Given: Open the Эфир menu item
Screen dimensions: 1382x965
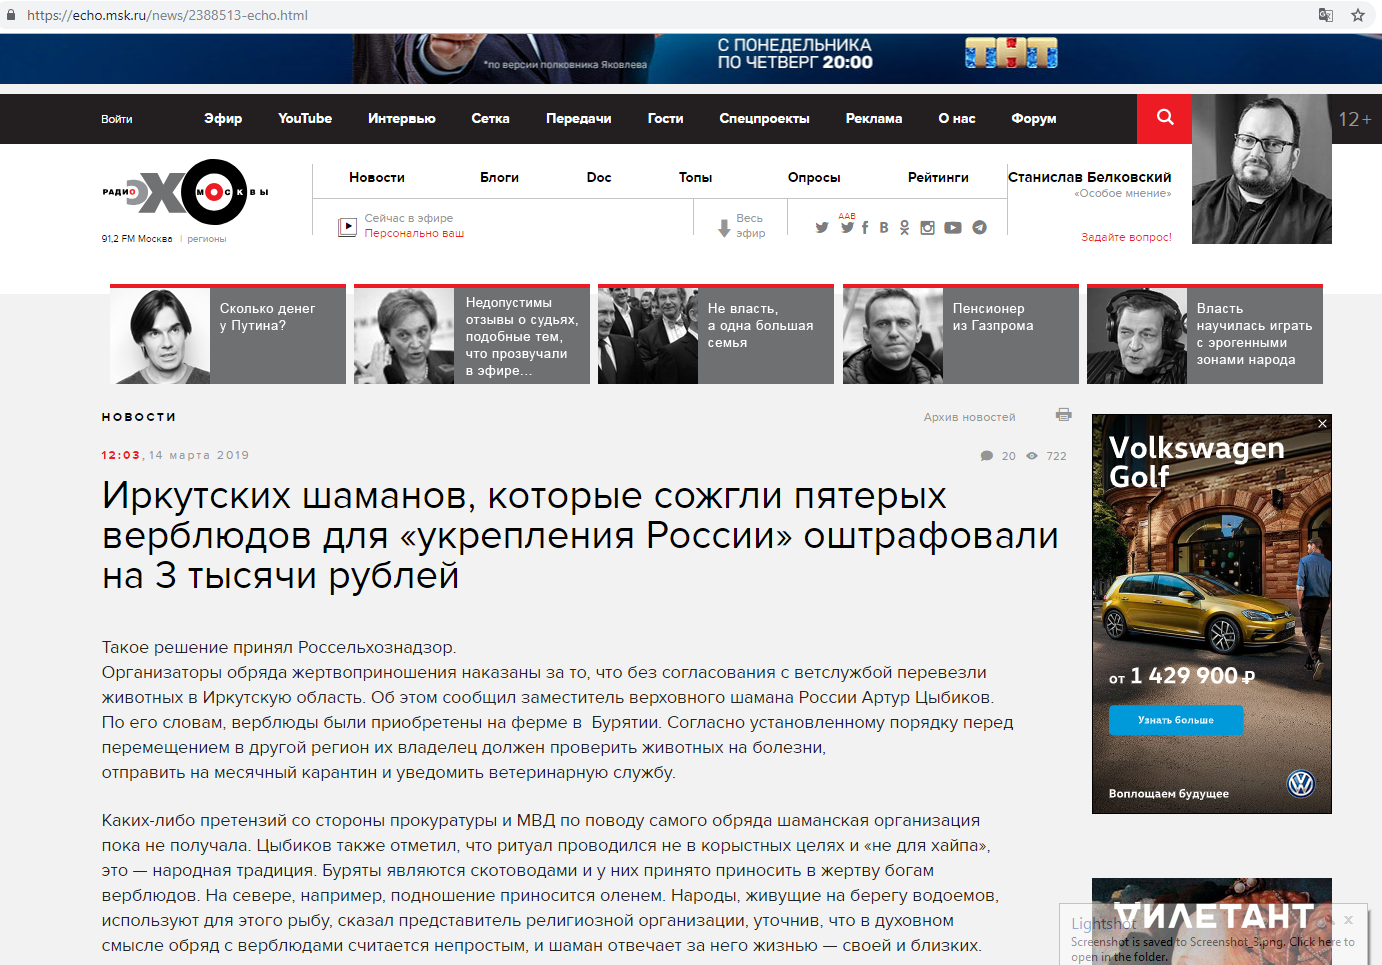Looking at the screenshot, I should (x=223, y=118).
